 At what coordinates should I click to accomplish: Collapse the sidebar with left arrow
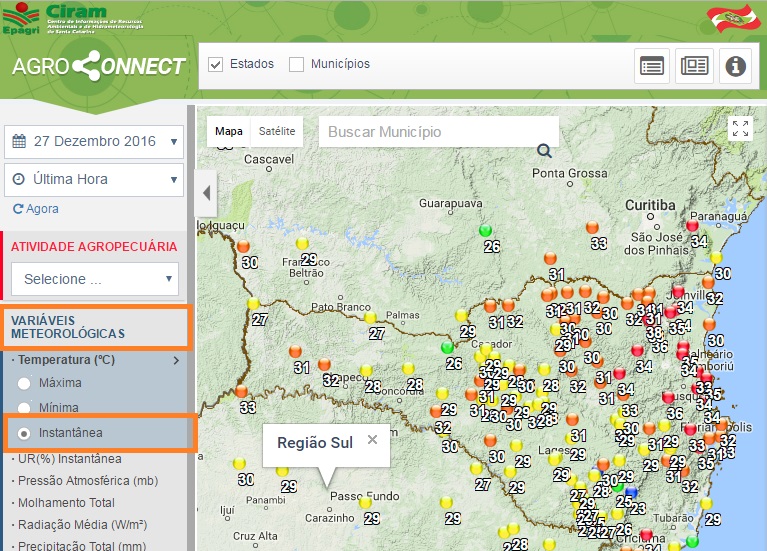(x=206, y=193)
